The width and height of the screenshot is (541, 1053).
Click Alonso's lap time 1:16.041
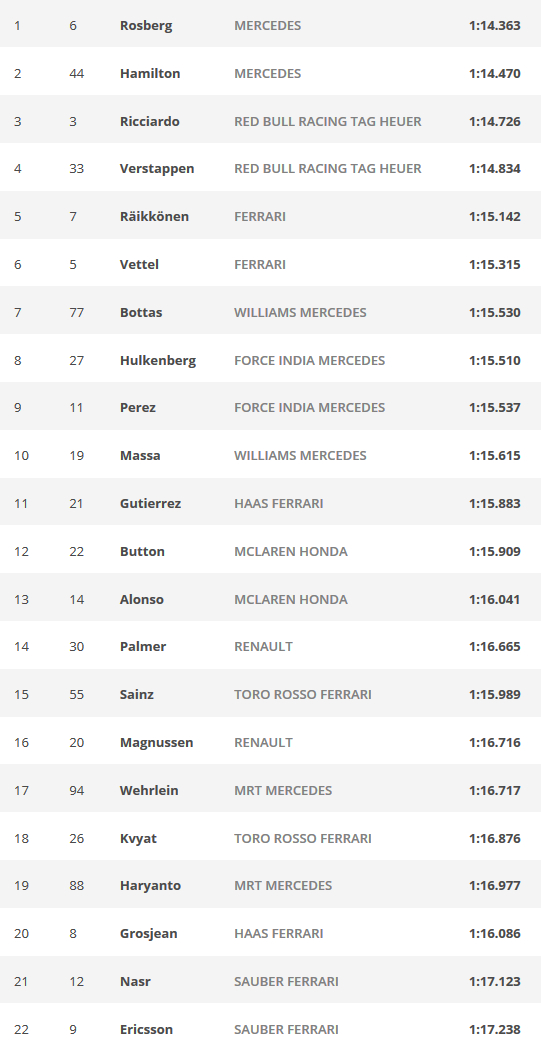click(x=495, y=599)
